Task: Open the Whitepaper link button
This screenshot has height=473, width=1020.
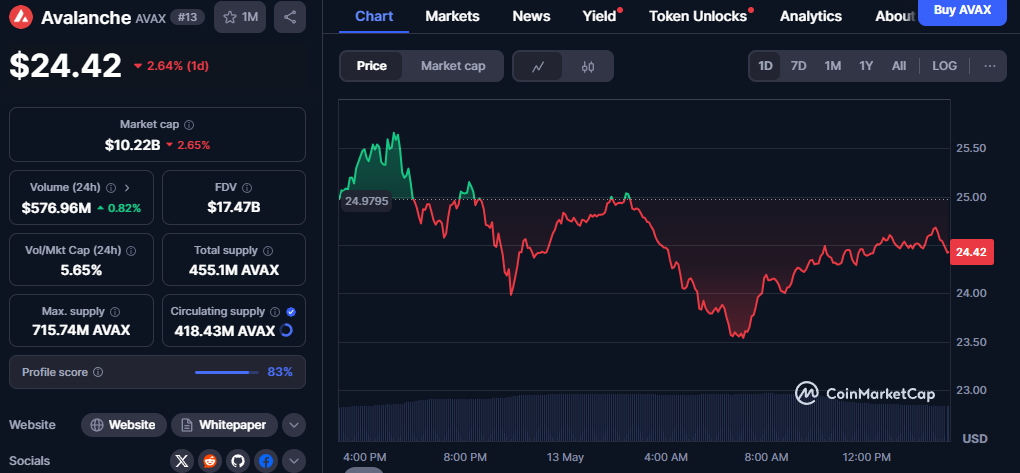Action: (x=224, y=425)
